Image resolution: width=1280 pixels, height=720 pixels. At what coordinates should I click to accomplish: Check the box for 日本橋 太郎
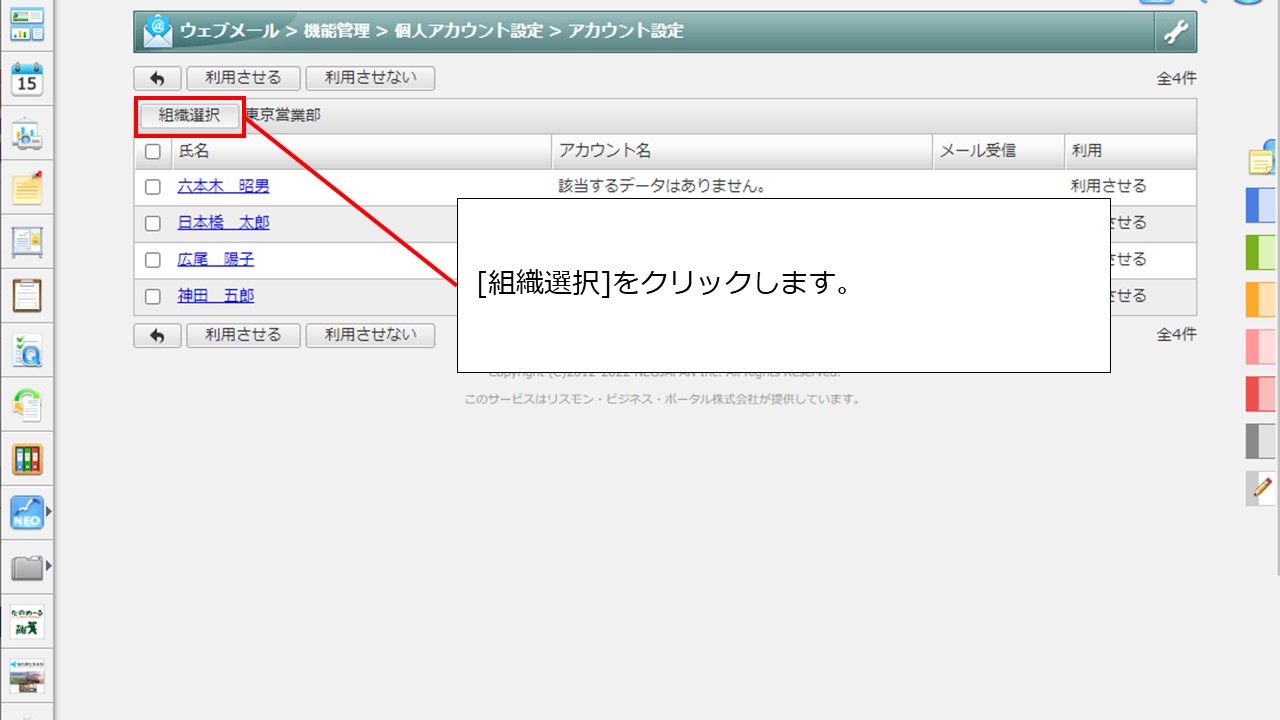tap(153, 223)
